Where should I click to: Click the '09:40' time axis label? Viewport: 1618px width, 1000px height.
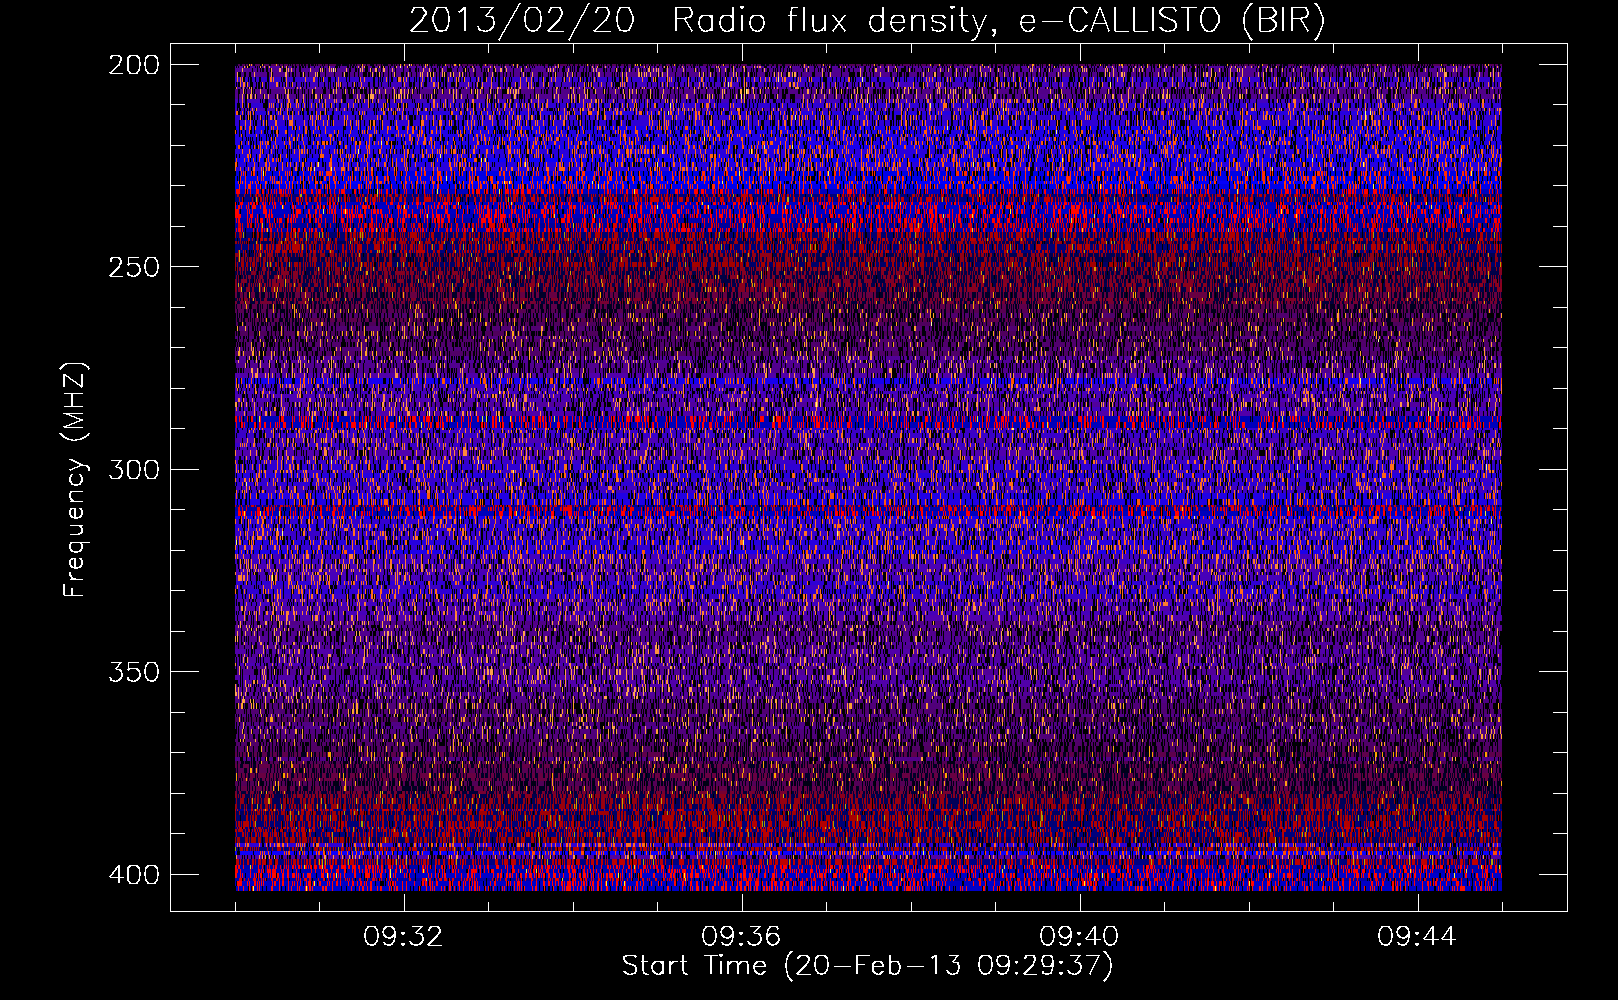click(x=1079, y=937)
